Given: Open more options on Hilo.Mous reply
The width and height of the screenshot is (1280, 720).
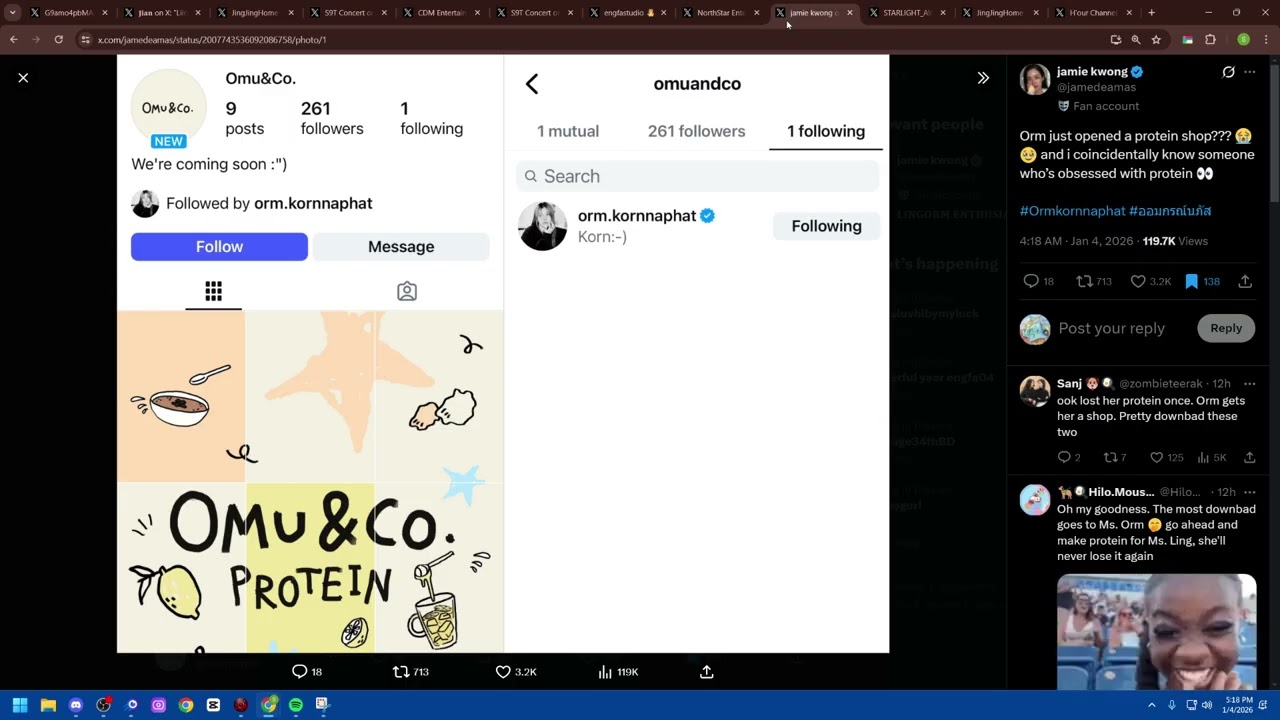Looking at the screenshot, I should (x=1249, y=492).
